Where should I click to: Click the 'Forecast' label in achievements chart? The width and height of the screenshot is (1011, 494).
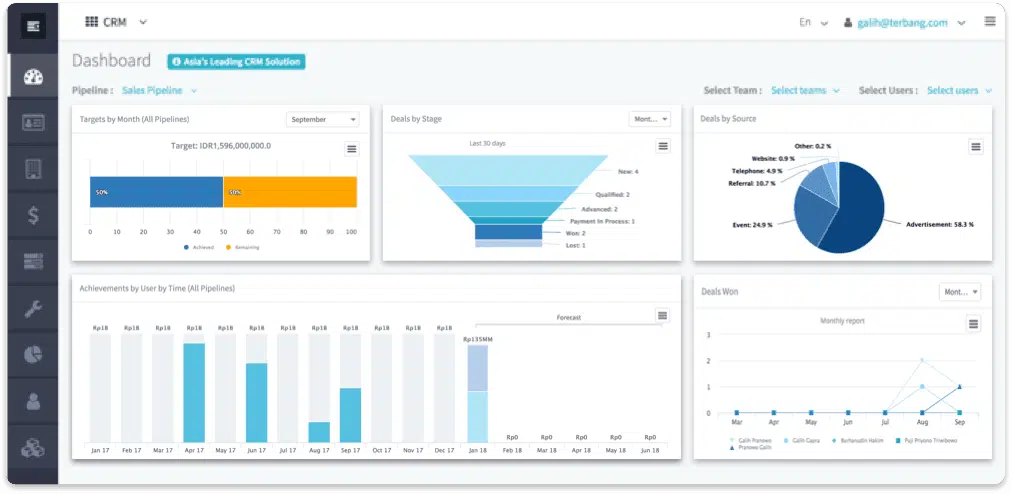point(569,317)
